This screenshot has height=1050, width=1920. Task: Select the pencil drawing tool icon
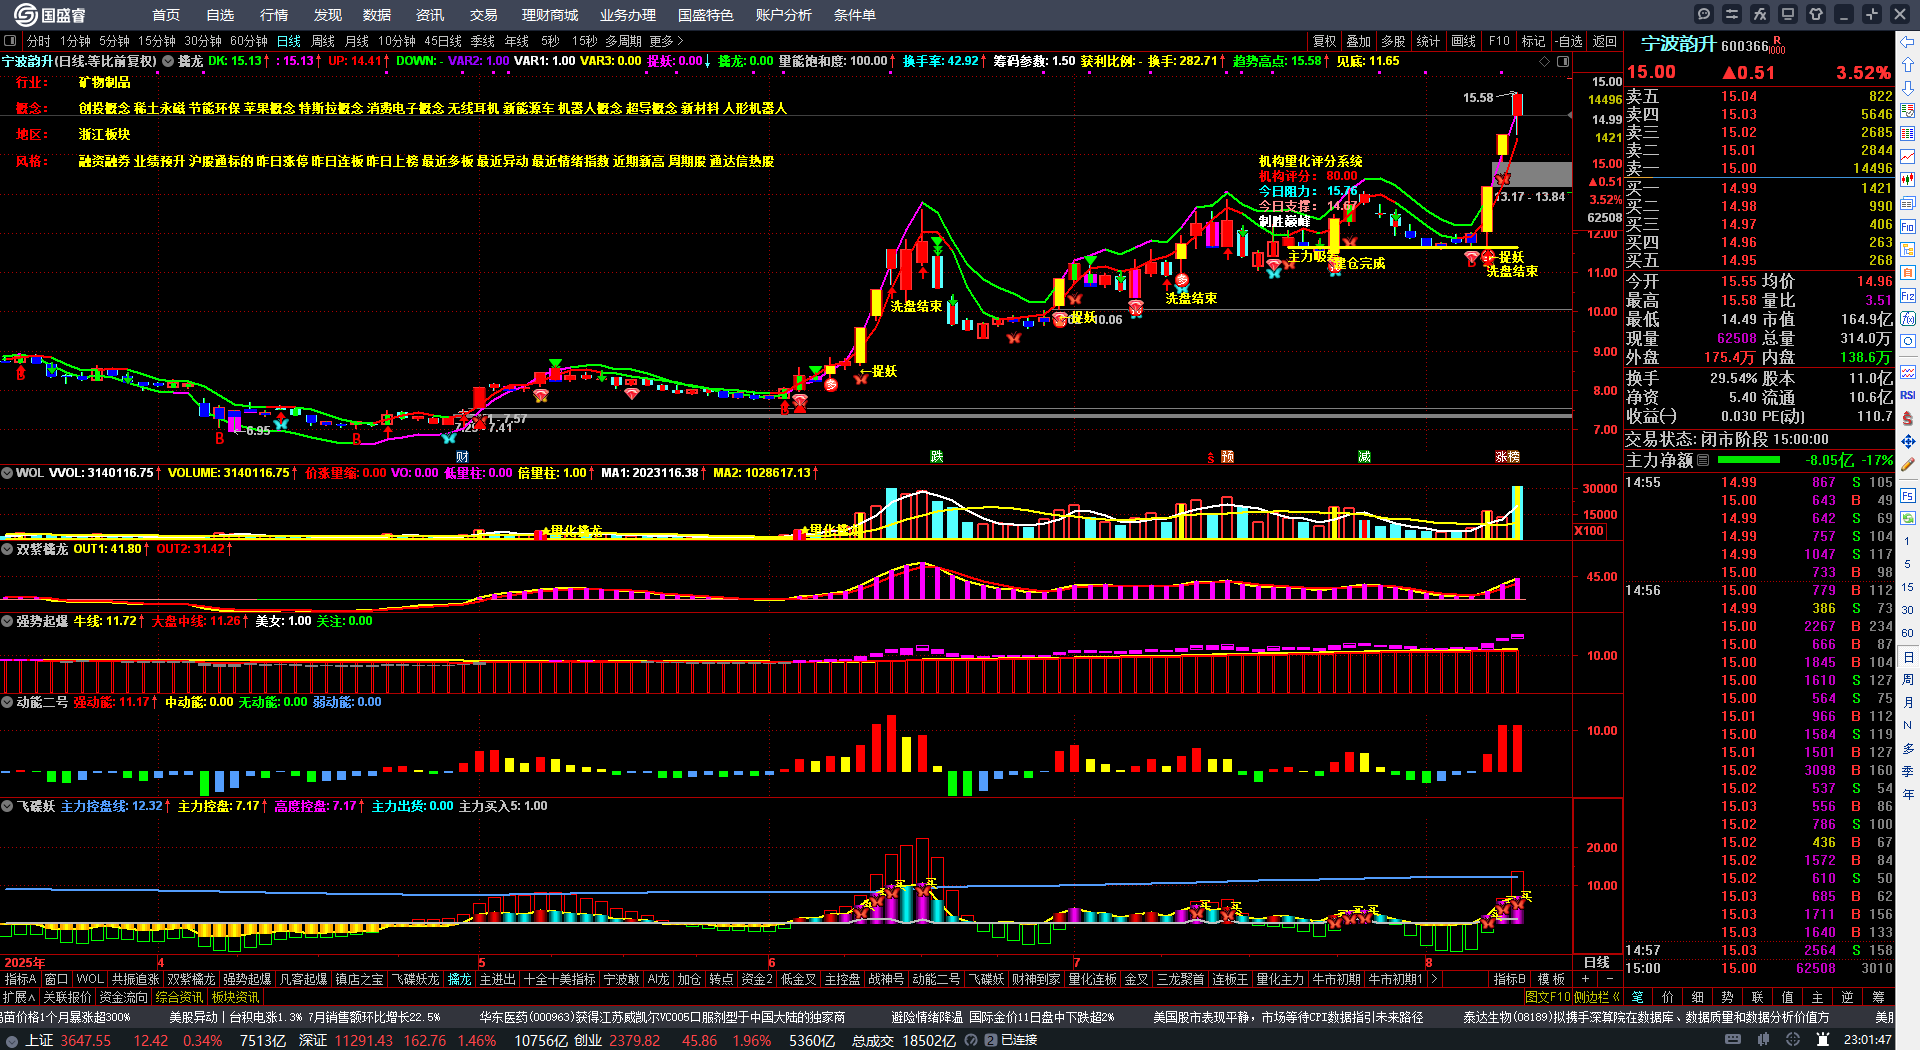click(x=1908, y=464)
